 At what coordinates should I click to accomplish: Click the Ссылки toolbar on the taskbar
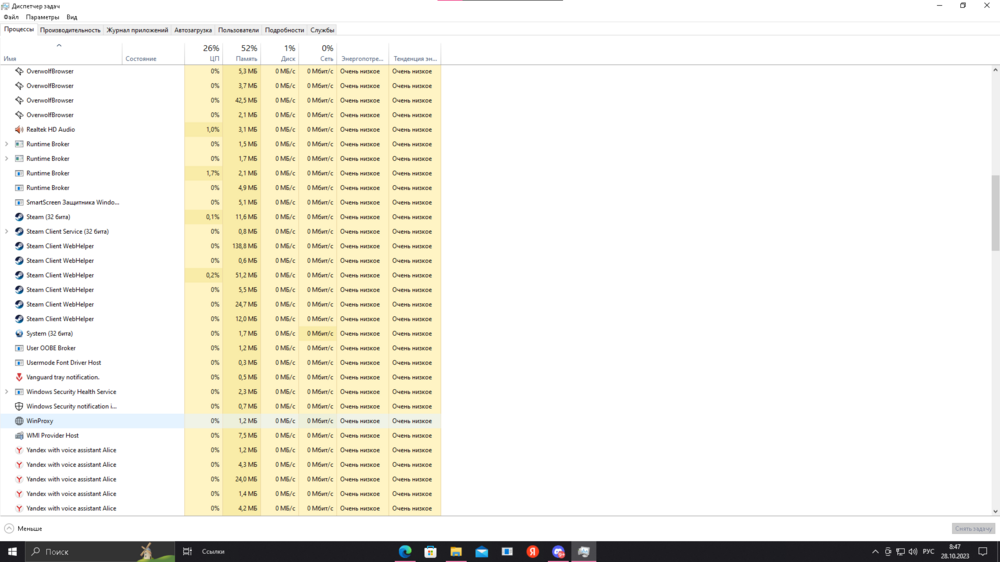pos(213,552)
